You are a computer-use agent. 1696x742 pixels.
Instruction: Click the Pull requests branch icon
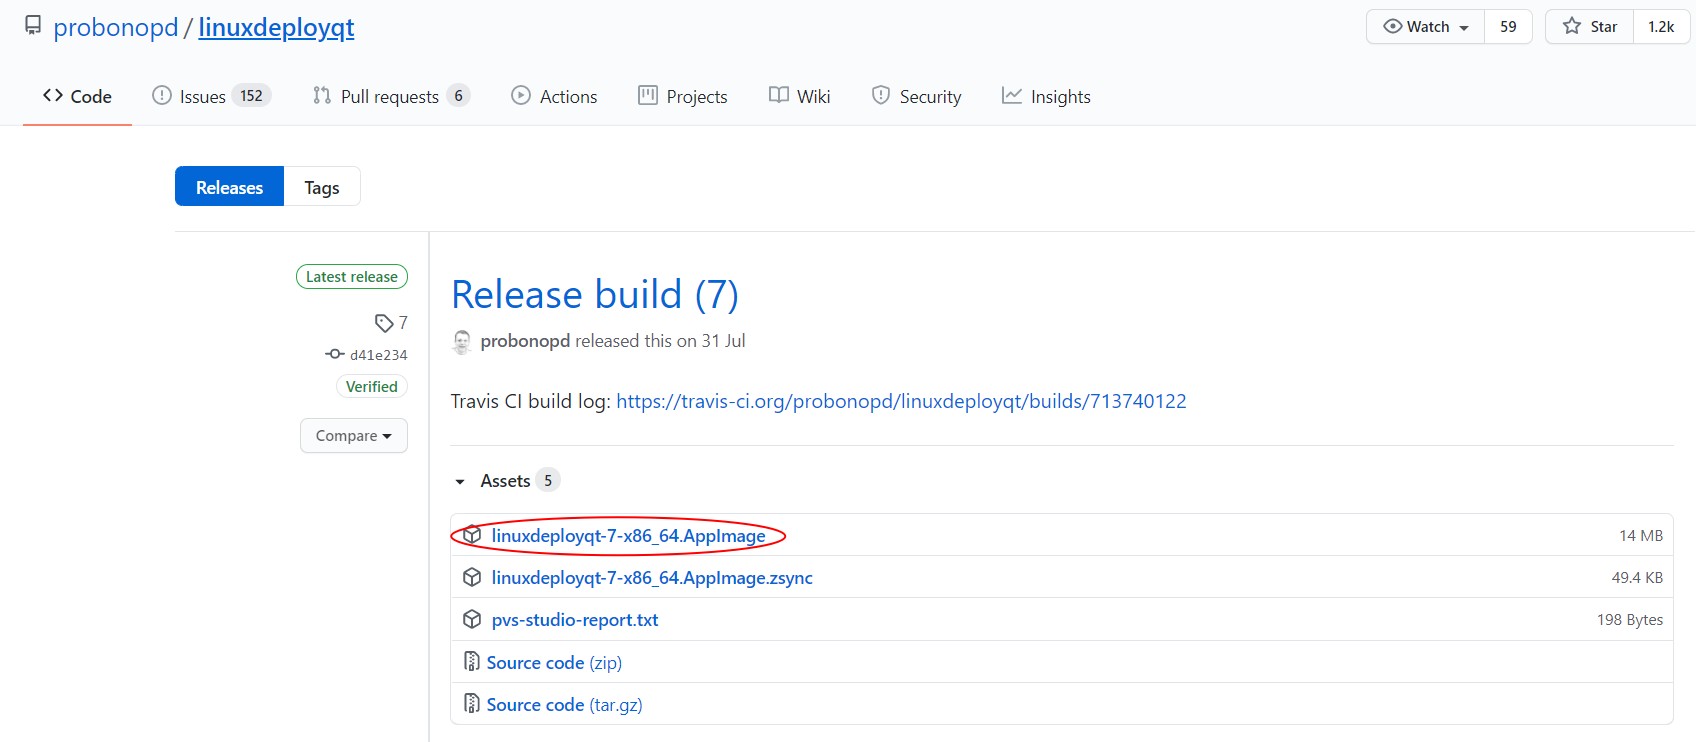coord(322,95)
